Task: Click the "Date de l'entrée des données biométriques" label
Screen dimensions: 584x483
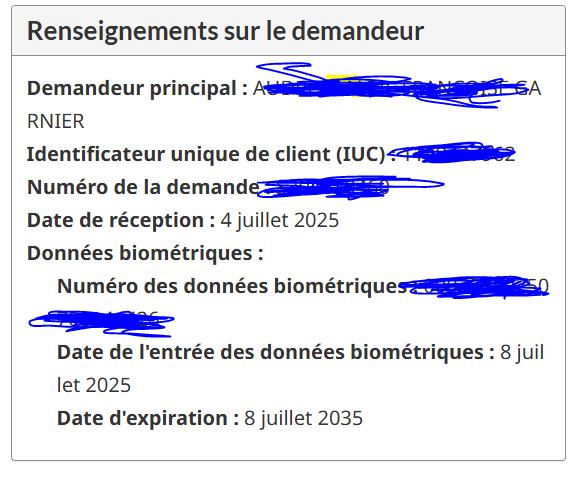Action: [x=276, y=352]
